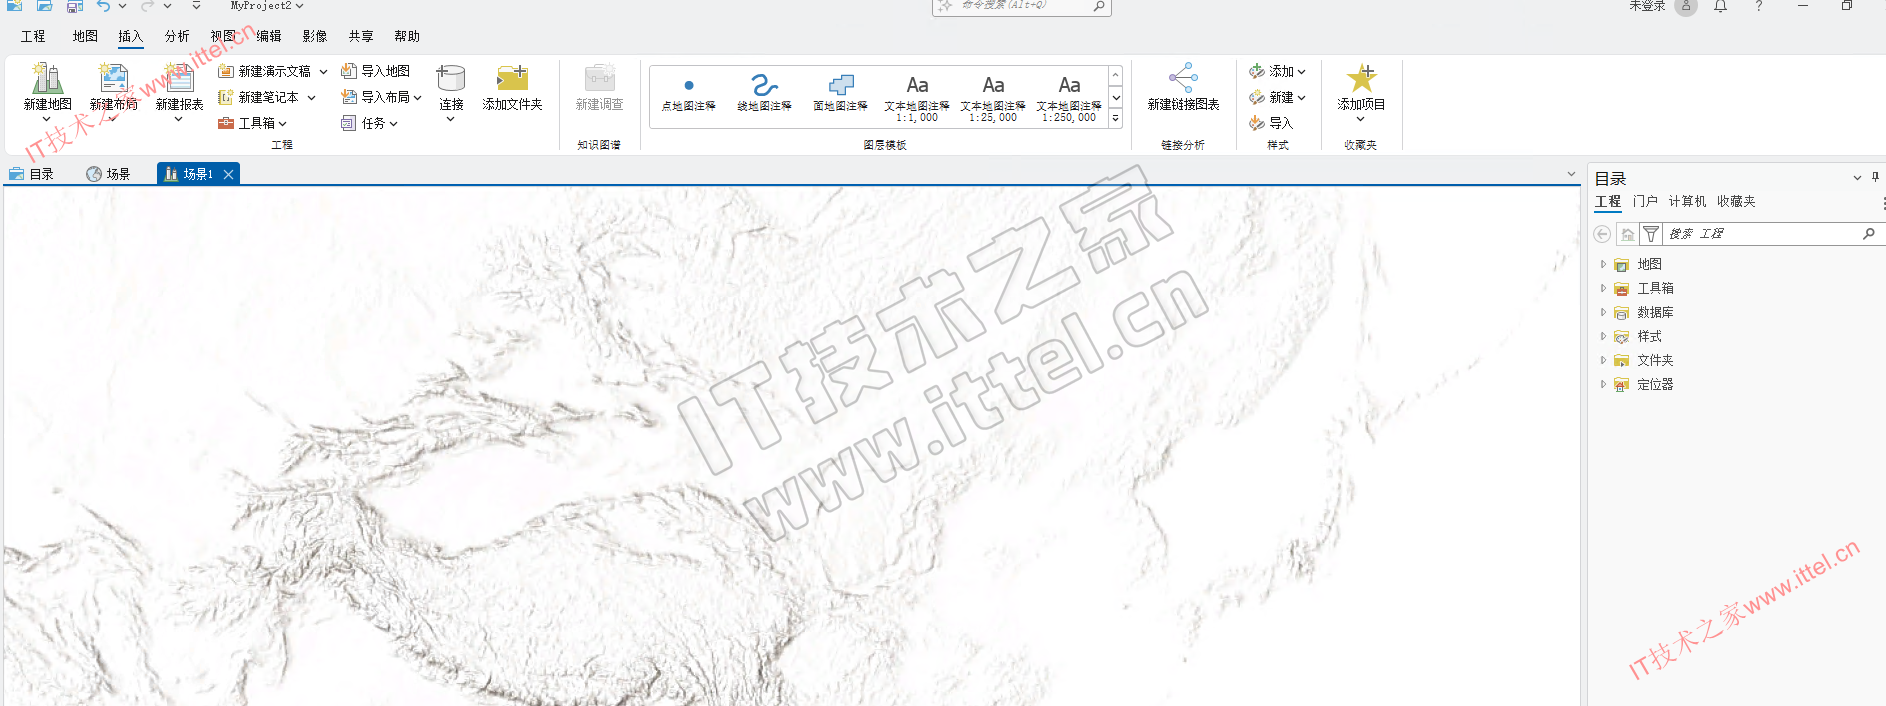This screenshot has height=706, width=1886.
Task: Click the open project icon in quick access toolbar
Action: coord(45,6)
